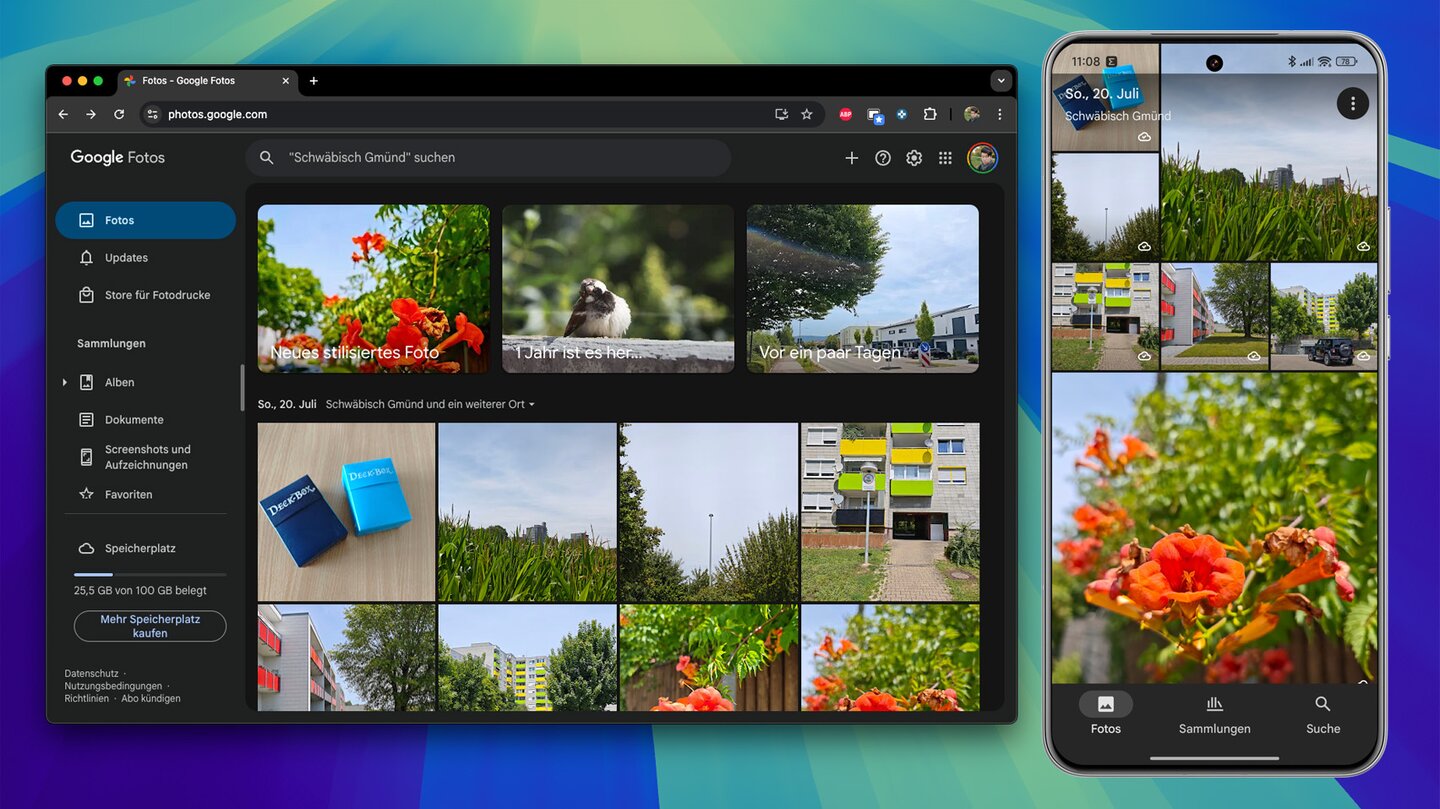Viewport: 1440px width, 809px height.
Task: Select the Fotos – Google Fotos tab
Action: pos(208,81)
